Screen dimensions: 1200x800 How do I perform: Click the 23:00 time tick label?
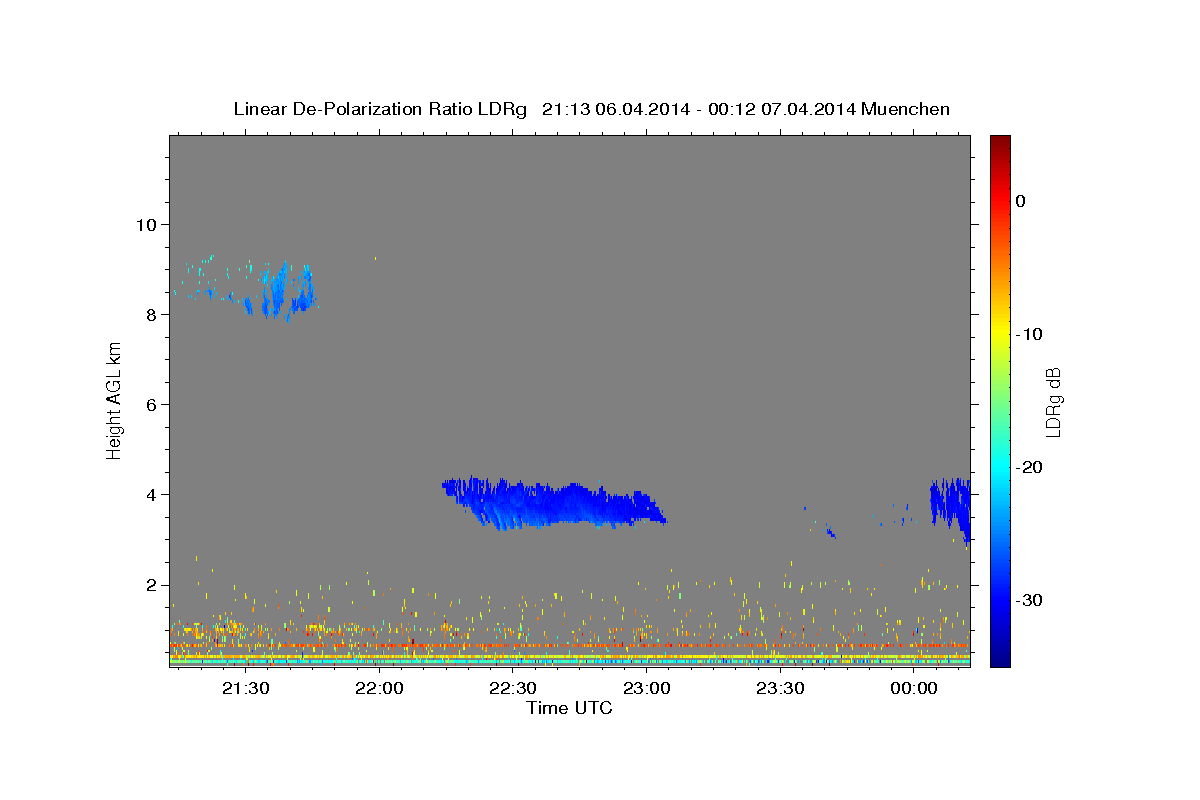click(647, 688)
